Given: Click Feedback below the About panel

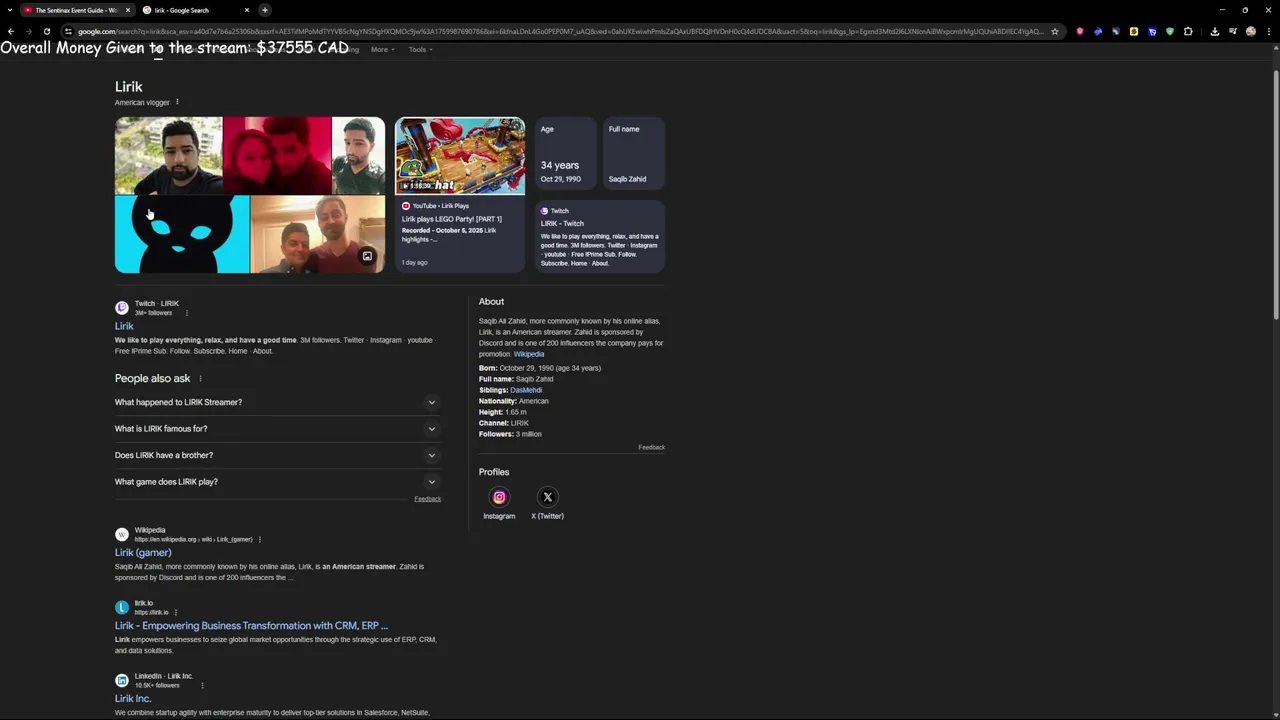Looking at the screenshot, I should pos(651,448).
